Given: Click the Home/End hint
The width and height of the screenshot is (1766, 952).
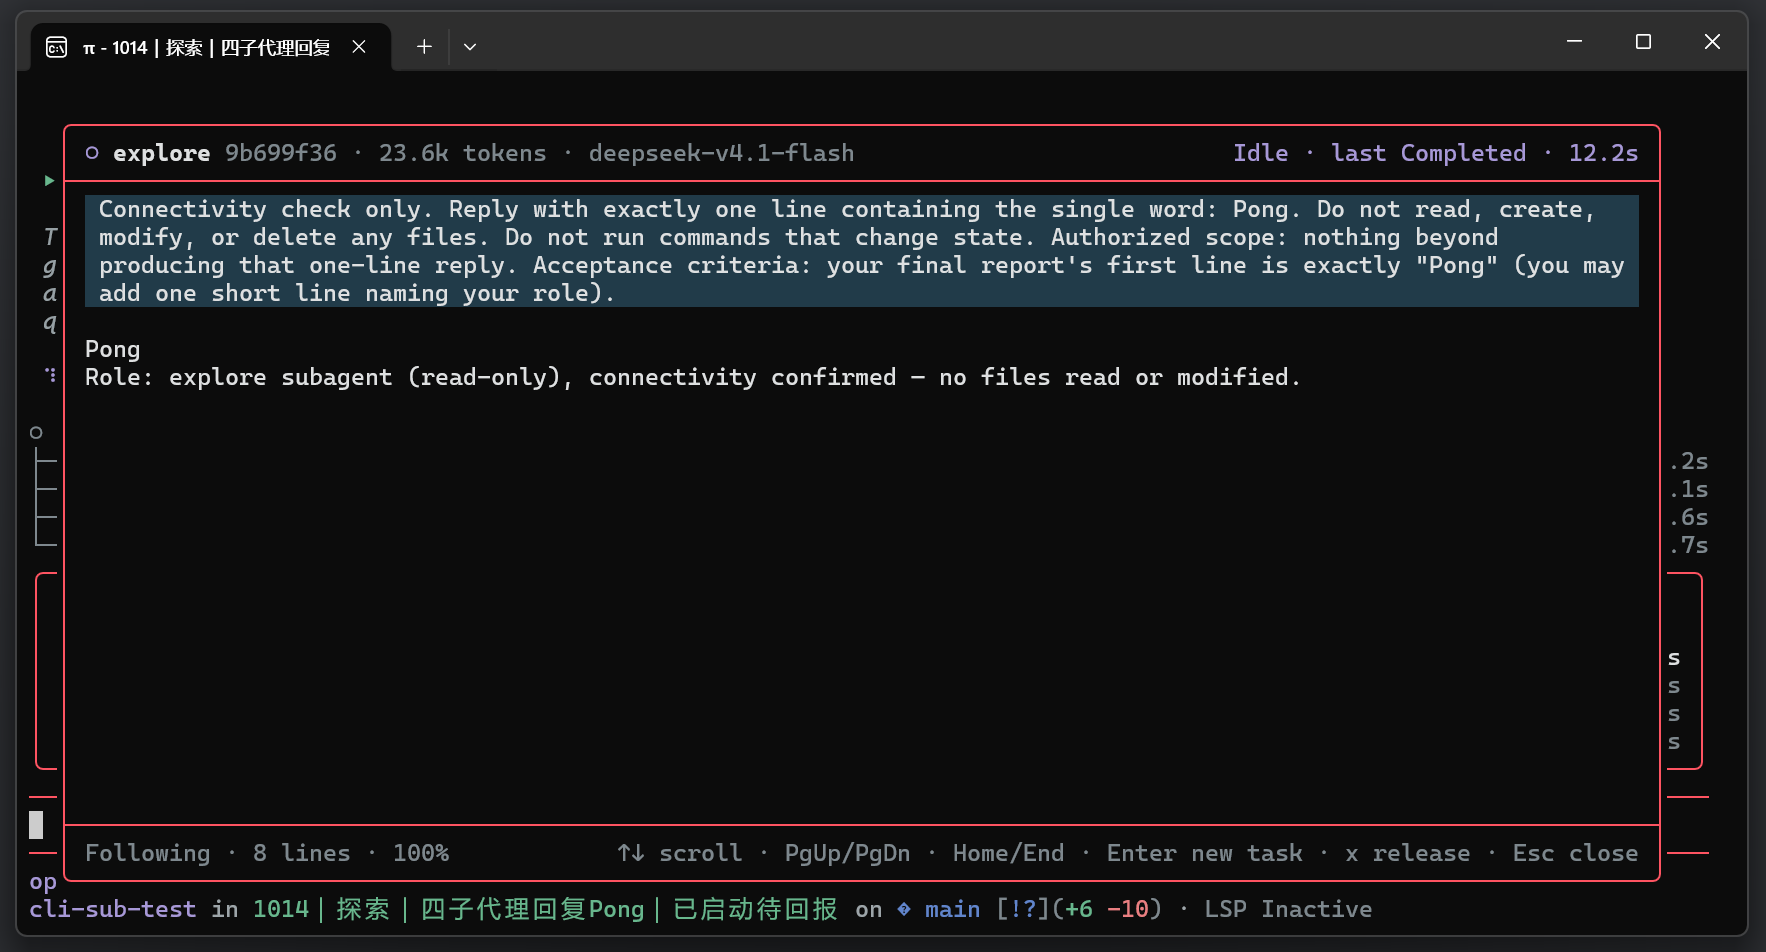Looking at the screenshot, I should coord(1009,853).
